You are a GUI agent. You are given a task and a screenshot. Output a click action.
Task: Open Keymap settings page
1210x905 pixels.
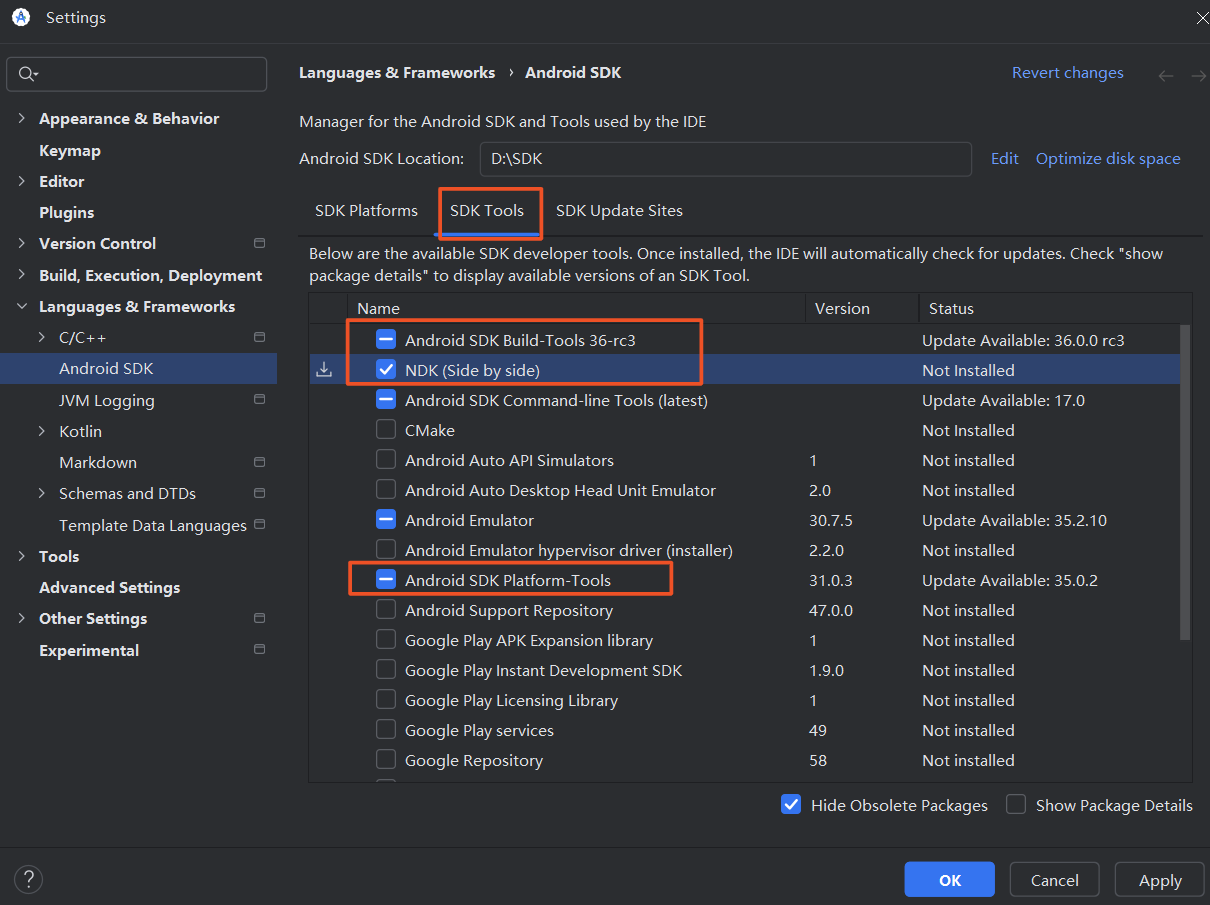click(x=70, y=150)
